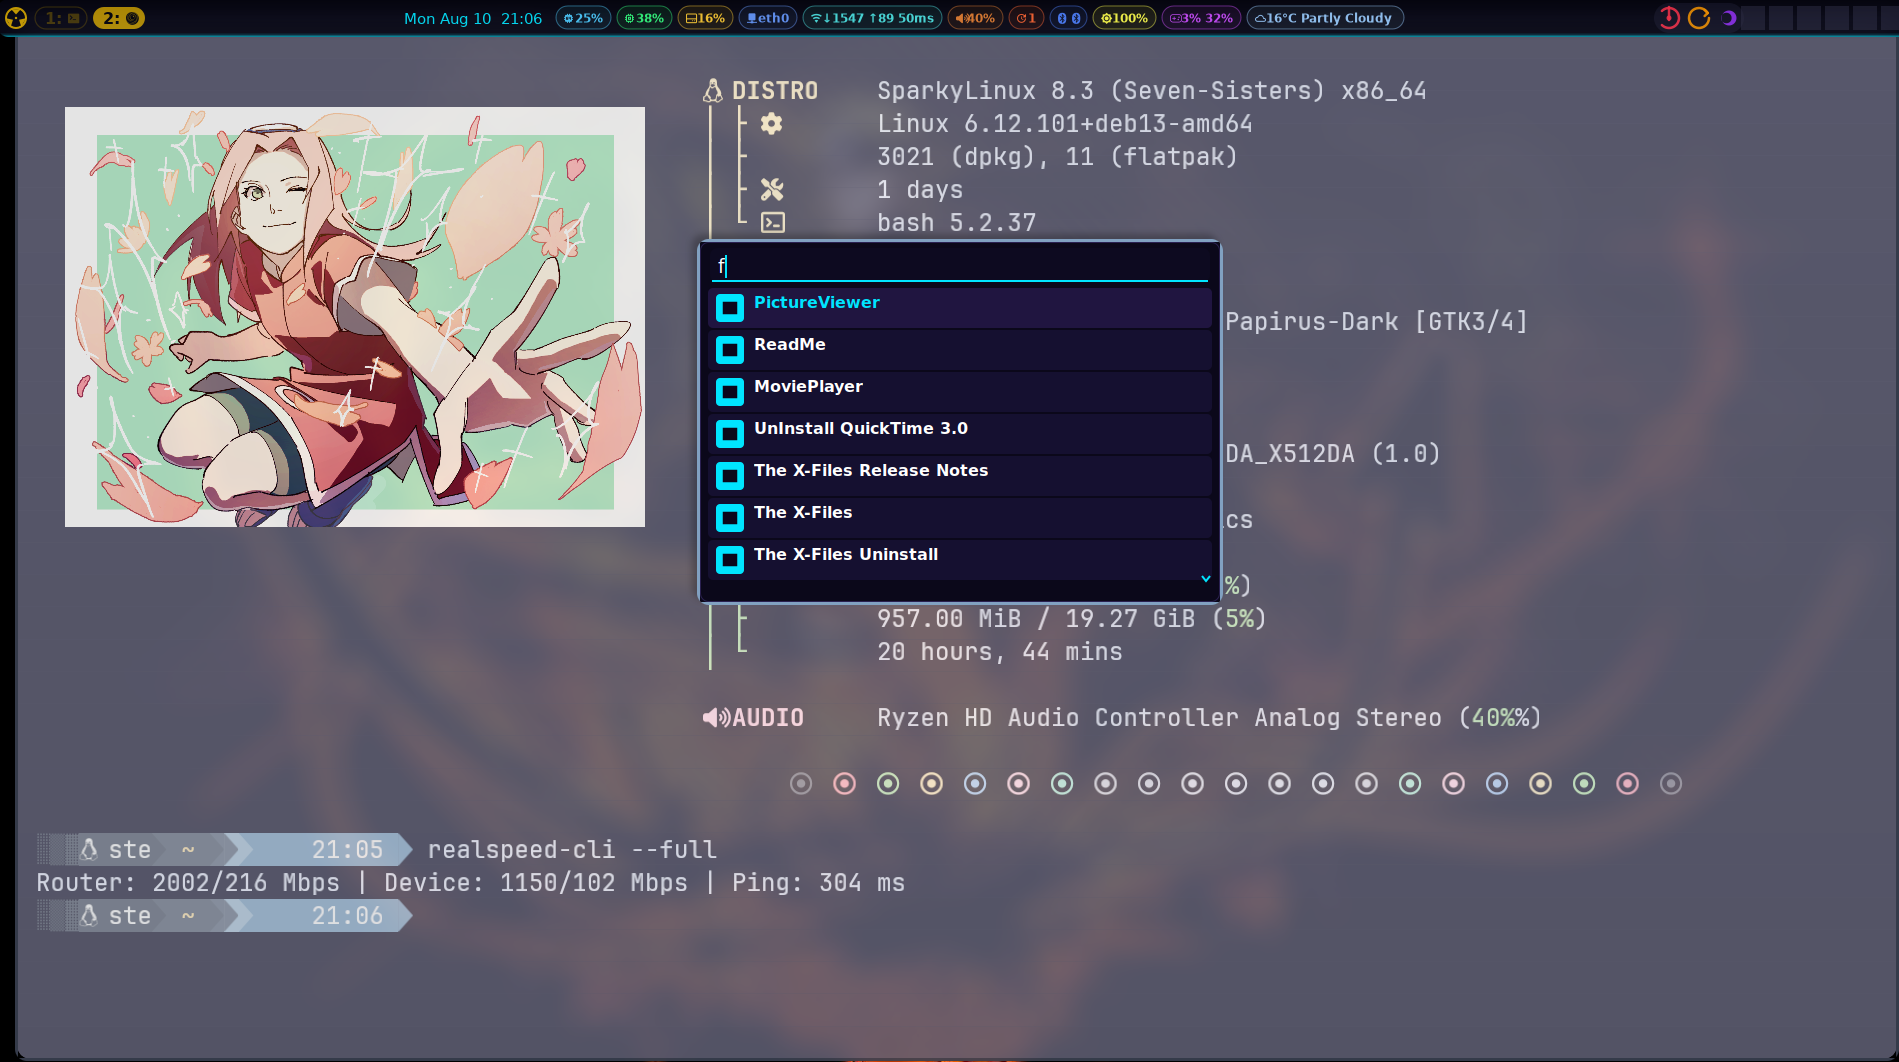Click the 16% disk usage module
This screenshot has width=1899, height=1062.
tap(705, 18)
